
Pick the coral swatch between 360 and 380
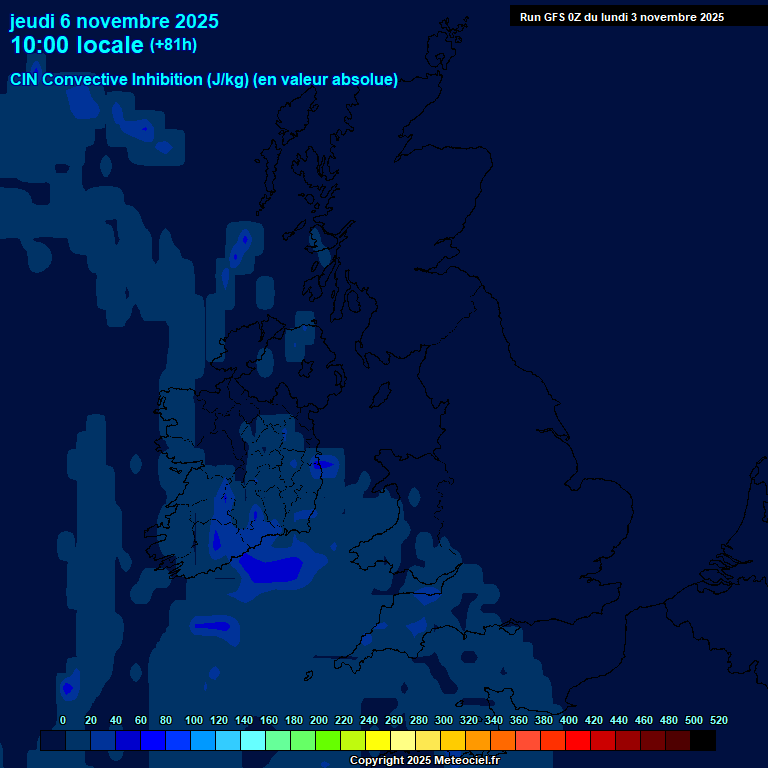point(528,740)
